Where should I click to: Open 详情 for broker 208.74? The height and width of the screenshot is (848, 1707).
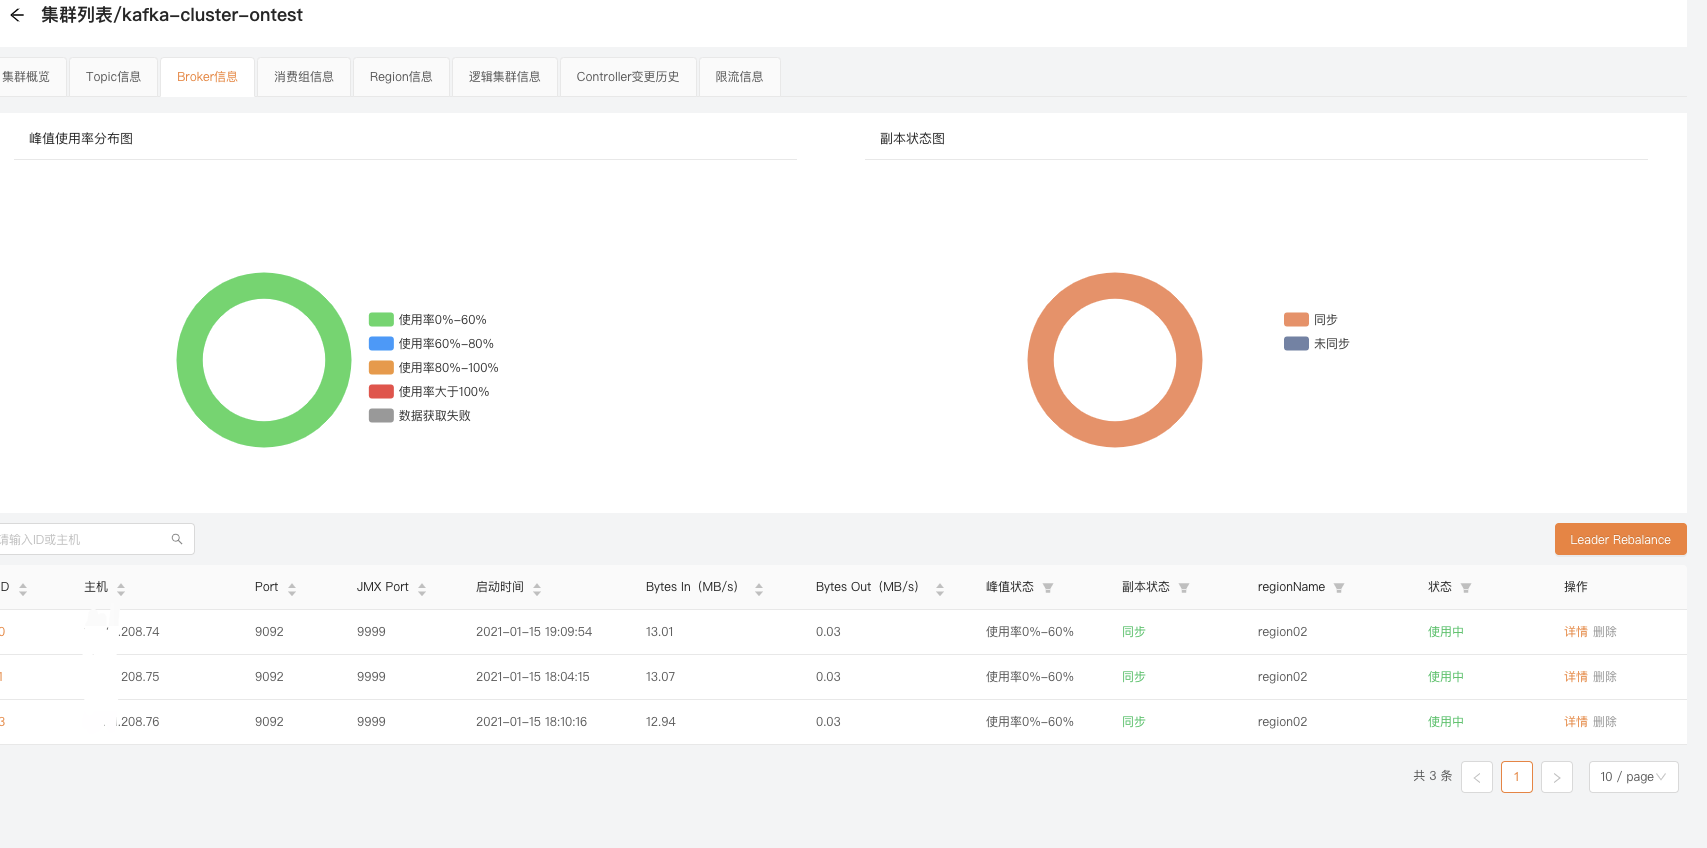(1576, 632)
